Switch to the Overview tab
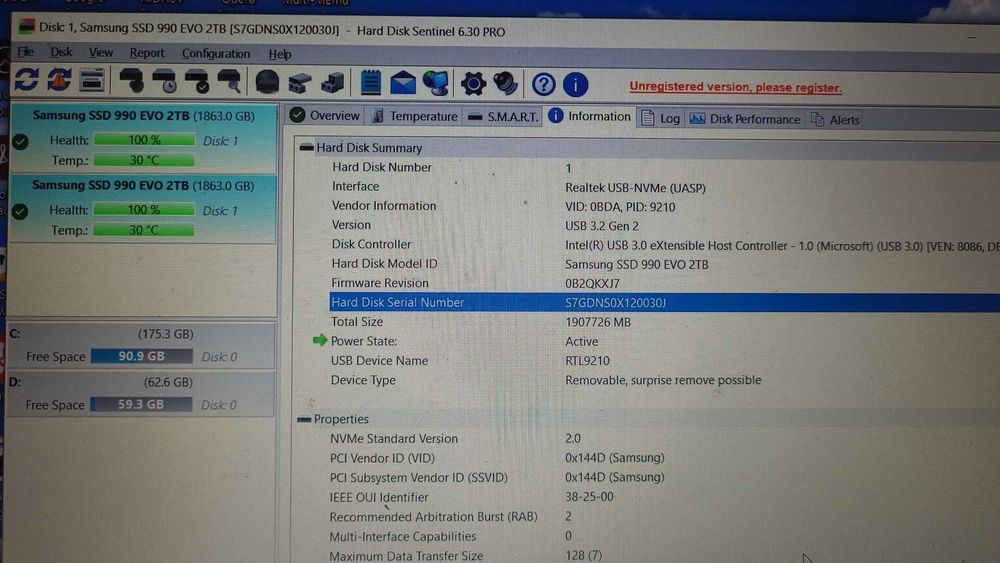This screenshot has height=563, width=1000. 325,115
